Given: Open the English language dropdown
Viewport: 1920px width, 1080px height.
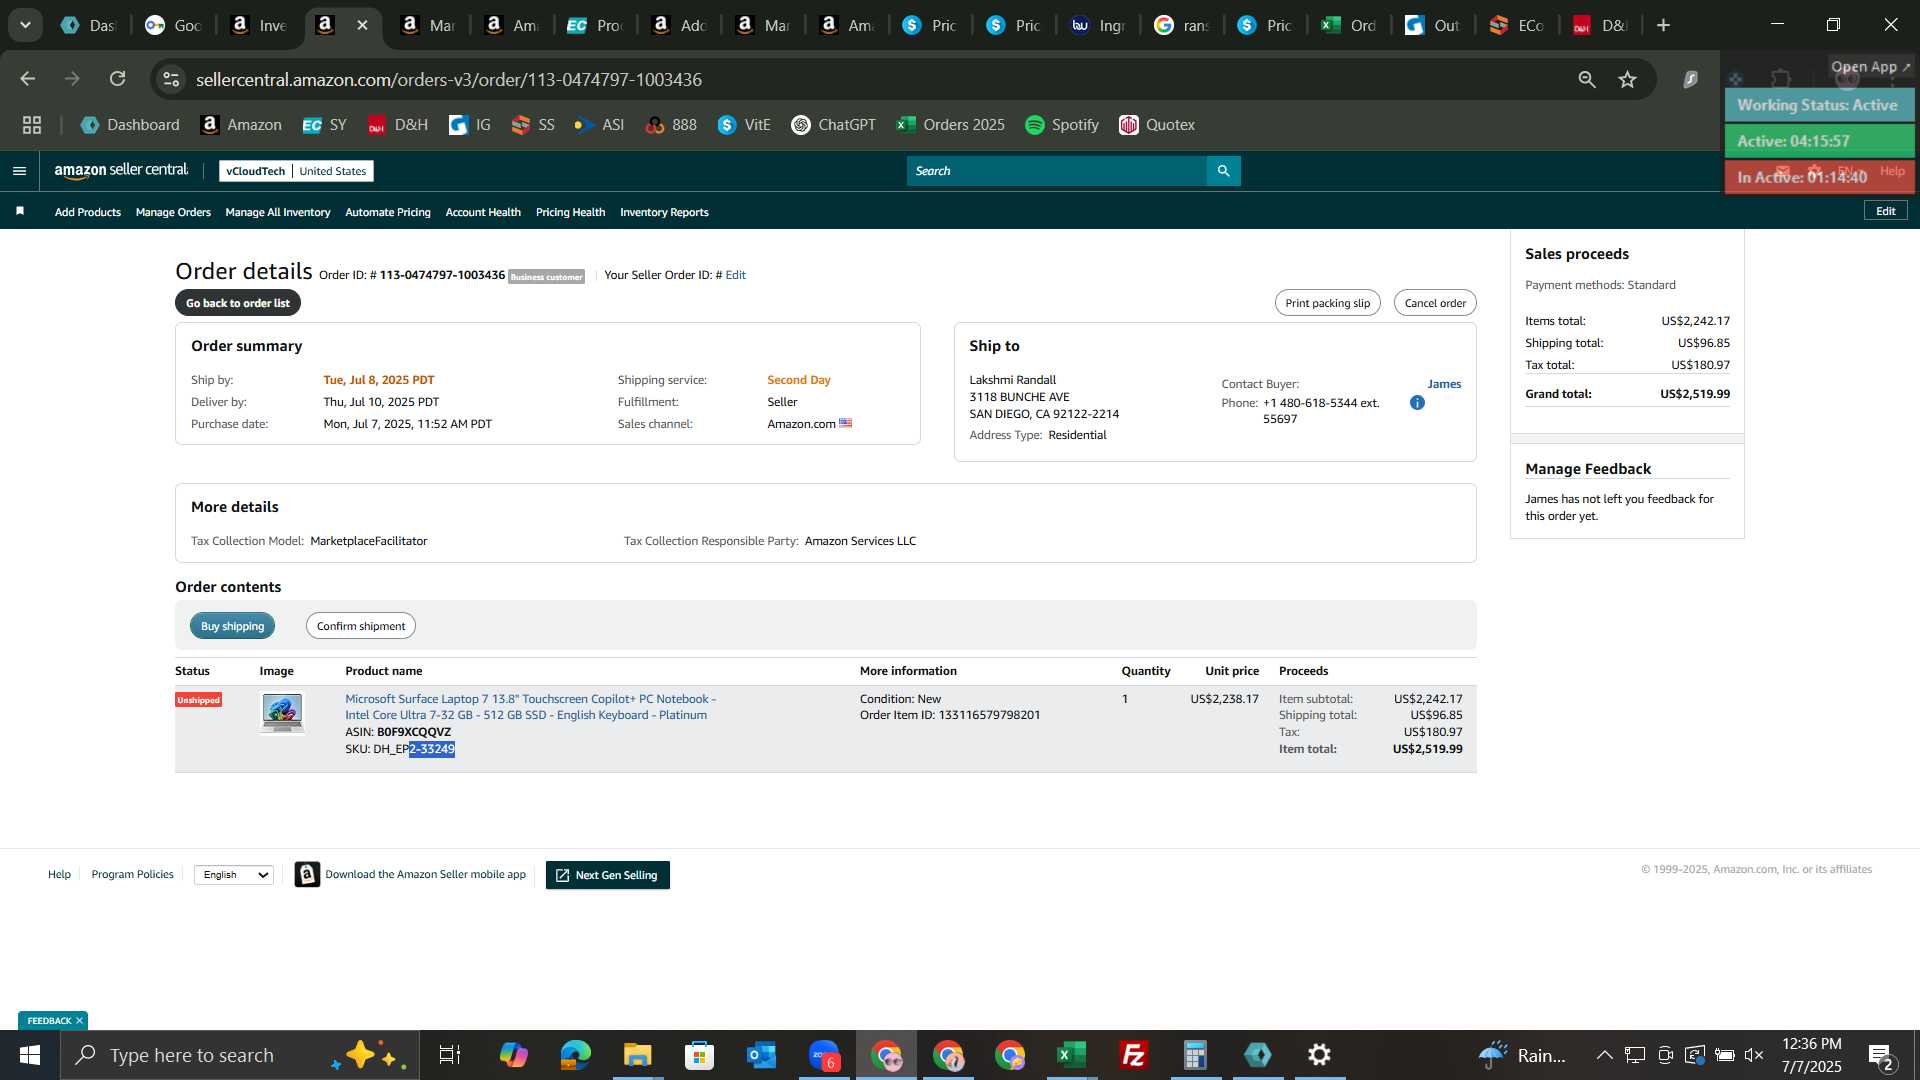Looking at the screenshot, I should coord(234,875).
